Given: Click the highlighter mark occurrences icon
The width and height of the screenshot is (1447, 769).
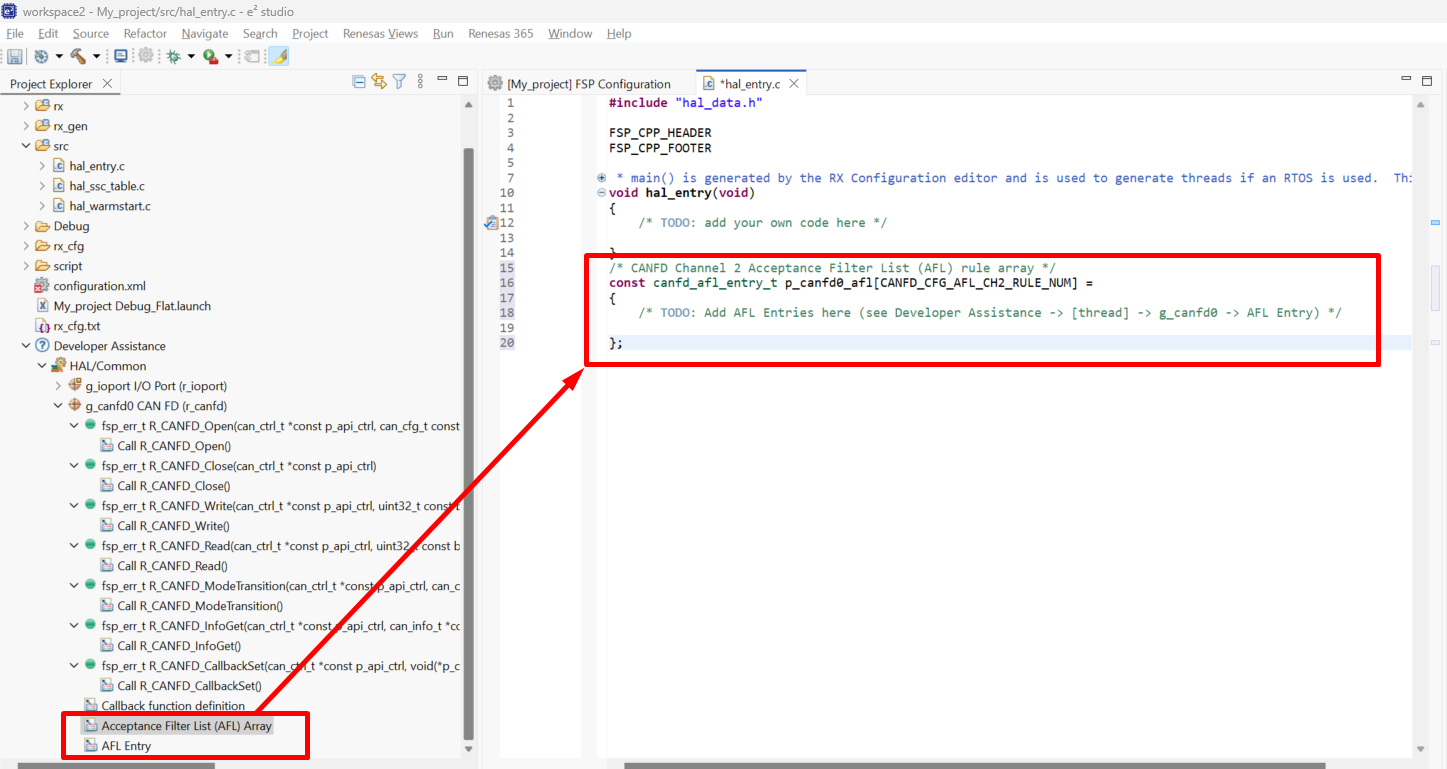Looking at the screenshot, I should 279,56.
